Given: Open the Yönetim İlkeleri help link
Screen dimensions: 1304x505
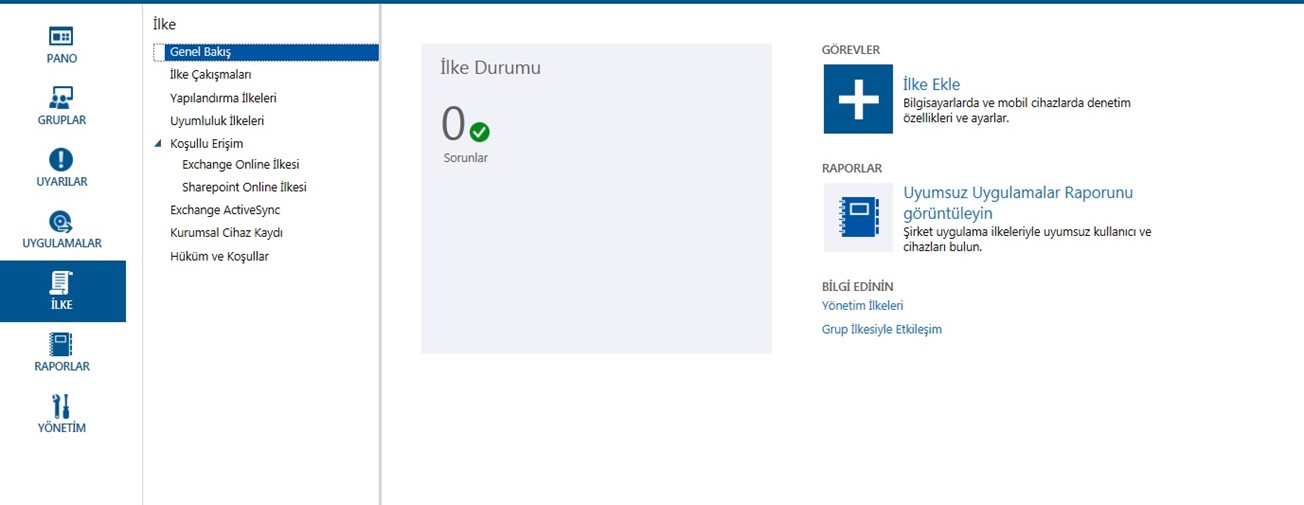Looking at the screenshot, I should tap(862, 306).
